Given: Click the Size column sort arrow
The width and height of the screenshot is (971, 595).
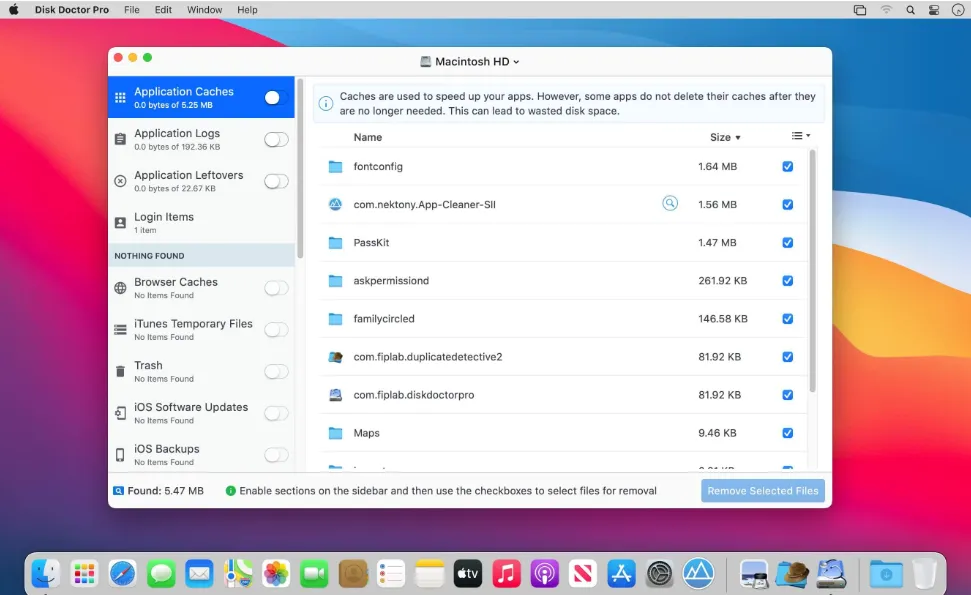Looking at the screenshot, I should click(x=738, y=137).
